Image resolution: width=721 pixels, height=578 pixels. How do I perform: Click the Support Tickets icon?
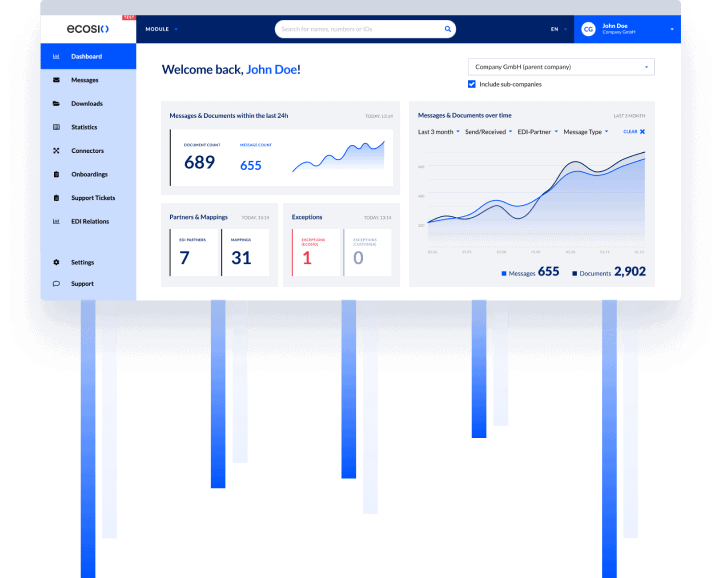56,198
